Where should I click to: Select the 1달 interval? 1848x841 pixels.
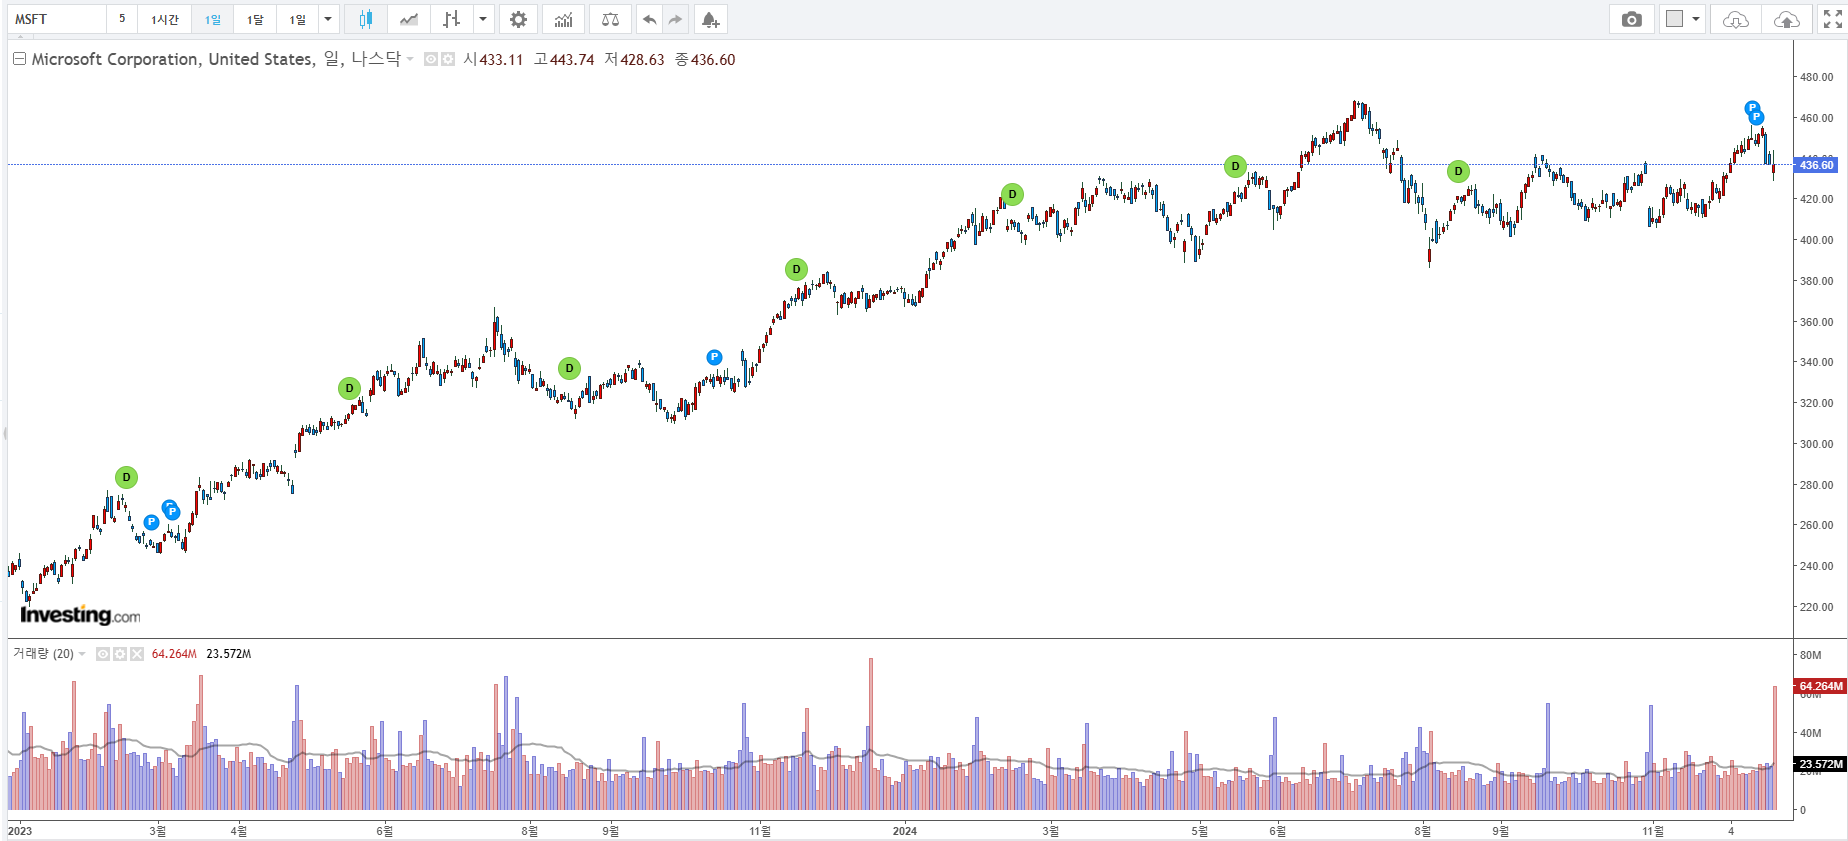click(255, 19)
